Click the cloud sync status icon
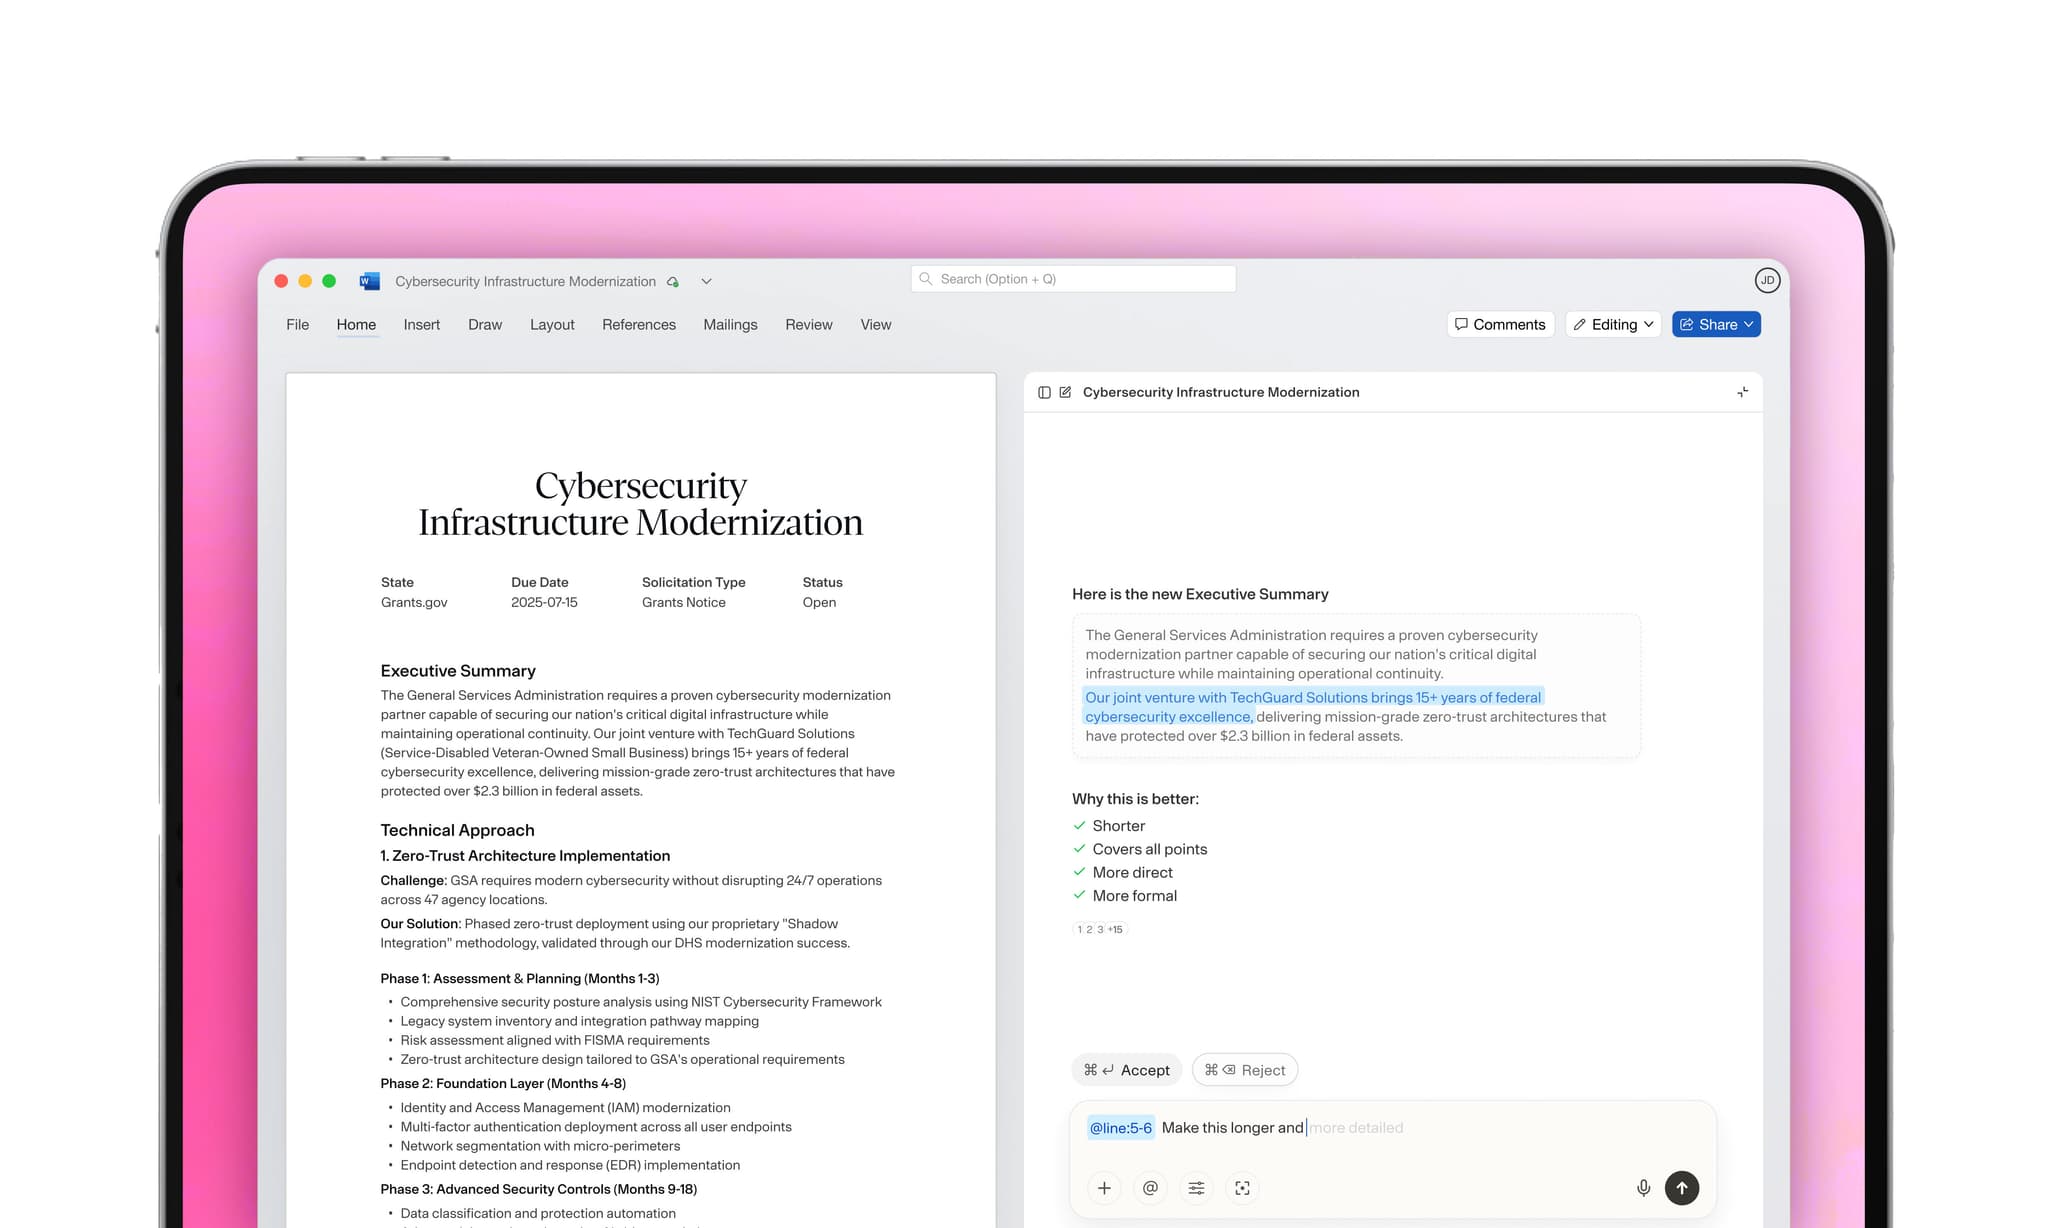This screenshot has height=1228, width=2048. point(673,282)
